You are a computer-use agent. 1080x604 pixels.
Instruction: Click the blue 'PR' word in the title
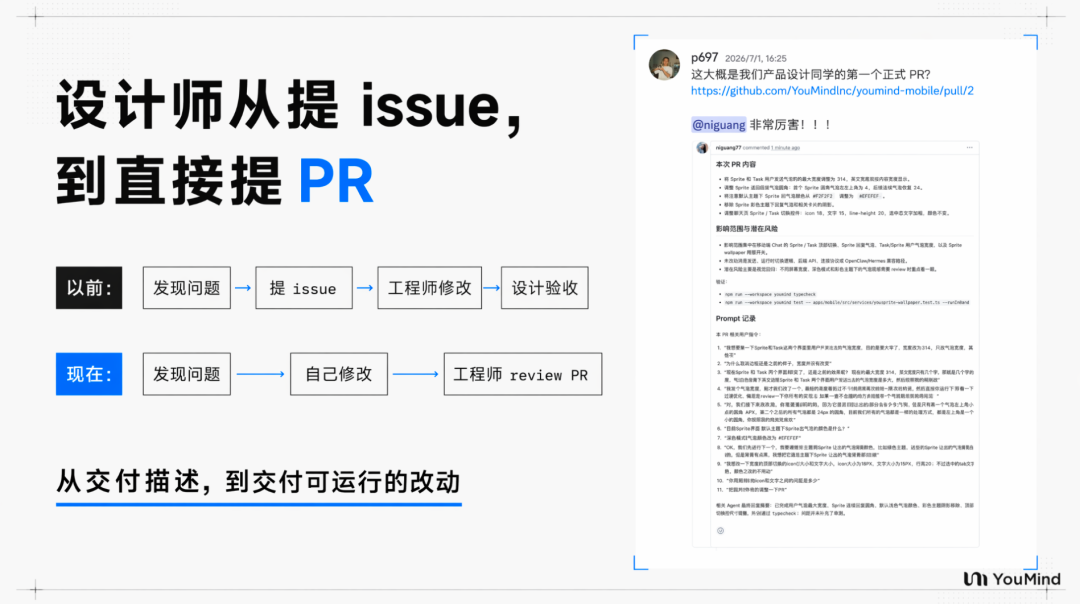coord(336,182)
